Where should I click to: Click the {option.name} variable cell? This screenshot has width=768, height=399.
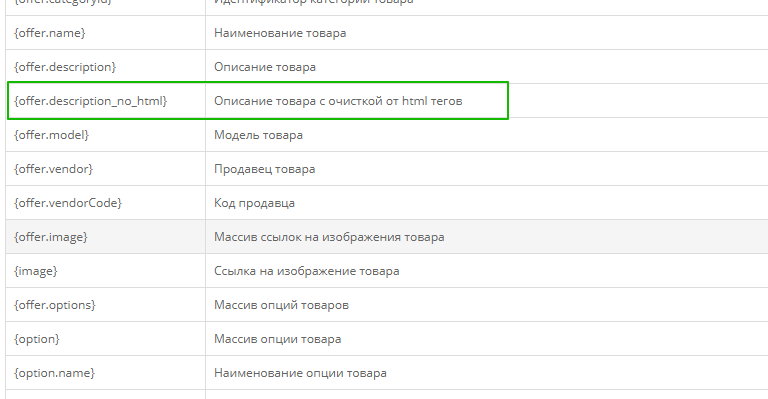coord(105,373)
